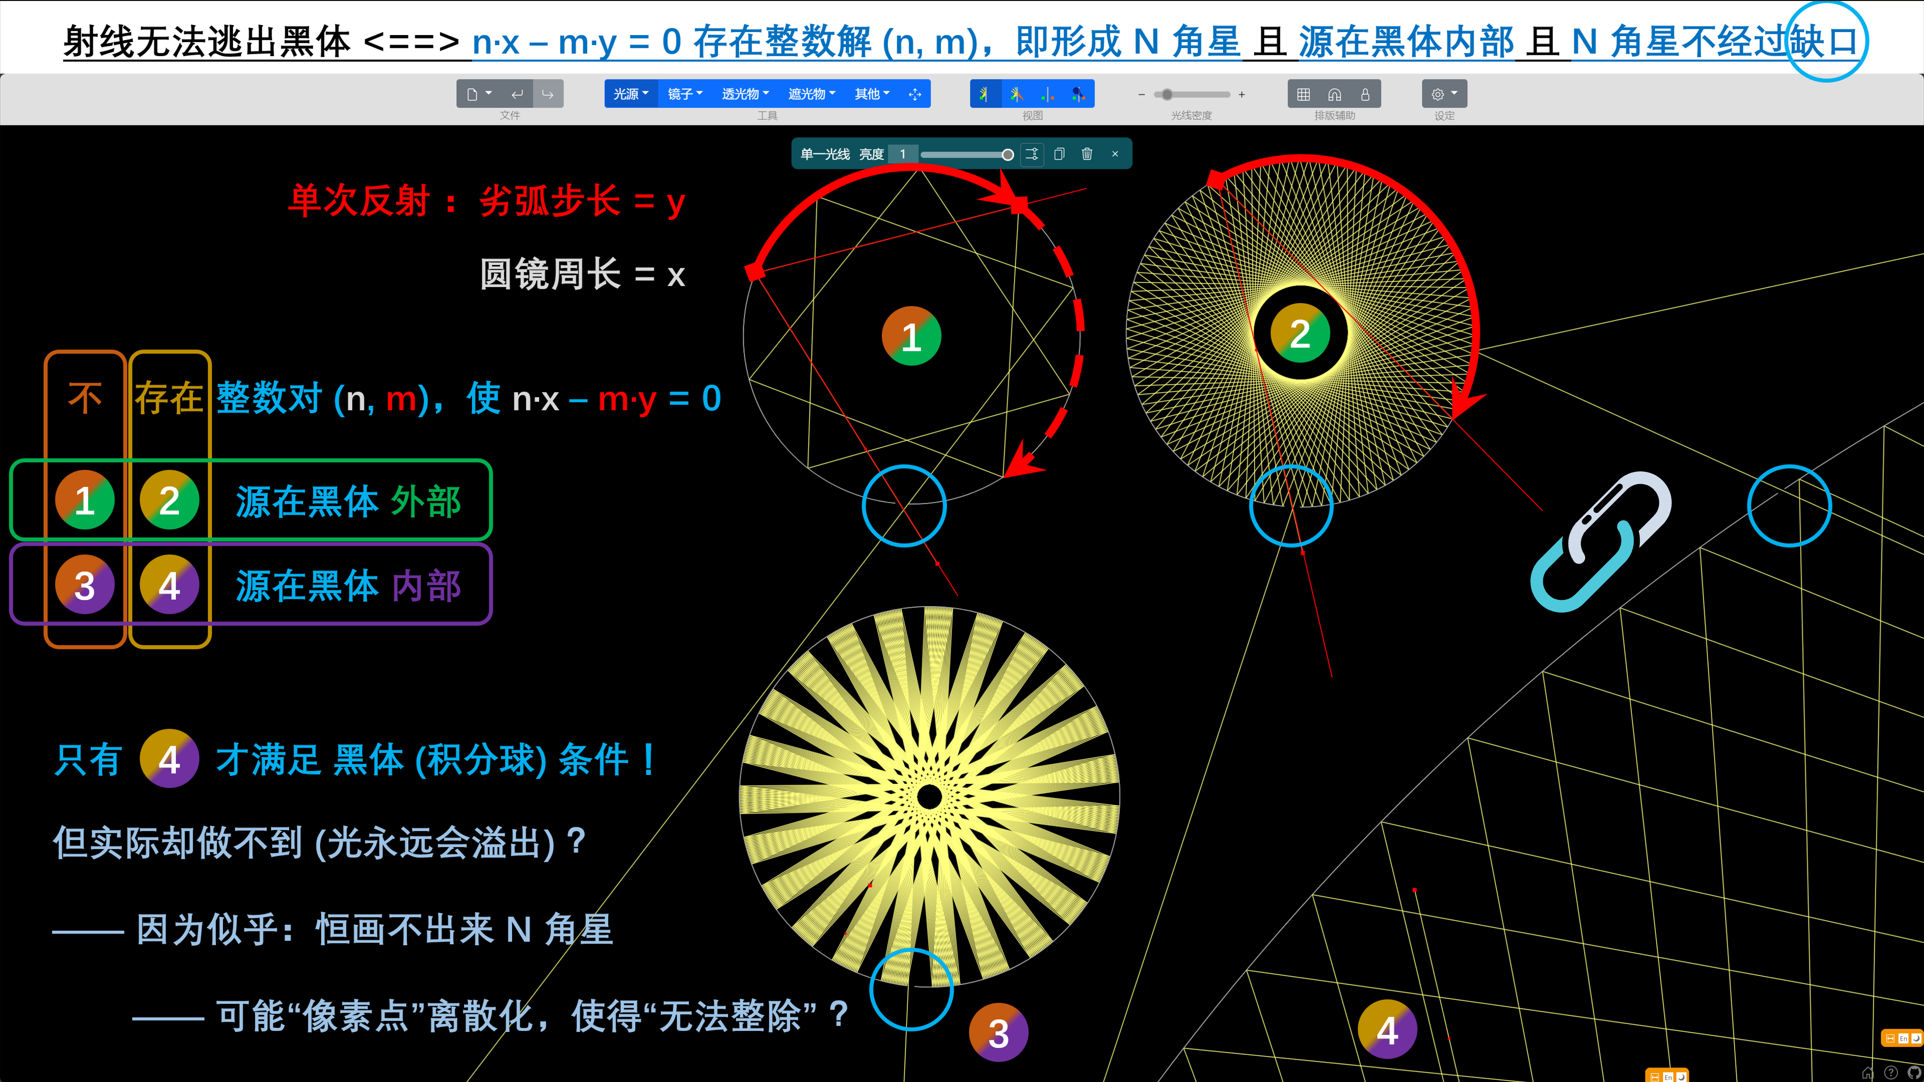Click the undo arrow in toolbar
Screen dimensions: 1924x1082
[517, 94]
